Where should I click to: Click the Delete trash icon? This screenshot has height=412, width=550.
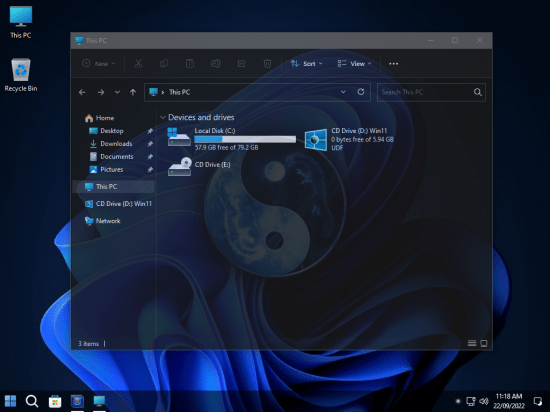click(267, 63)
